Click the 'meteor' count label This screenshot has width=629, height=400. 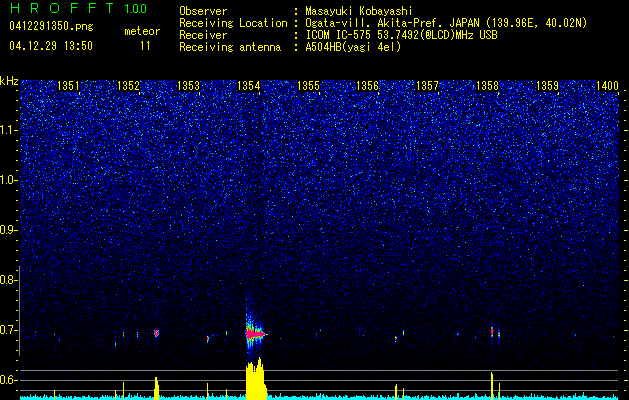pos(142,31)
